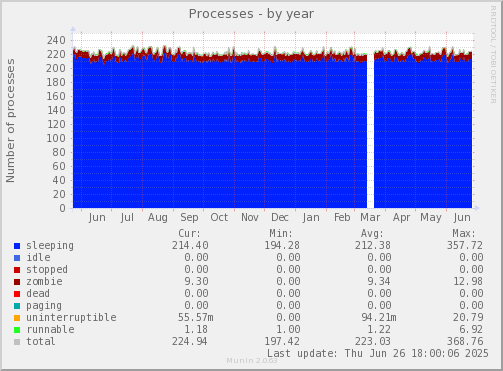Image resolution: width=503 pixels, height=371 pixels.
Task: Click the 'runnable' legend label
Action: pos(50,329)
